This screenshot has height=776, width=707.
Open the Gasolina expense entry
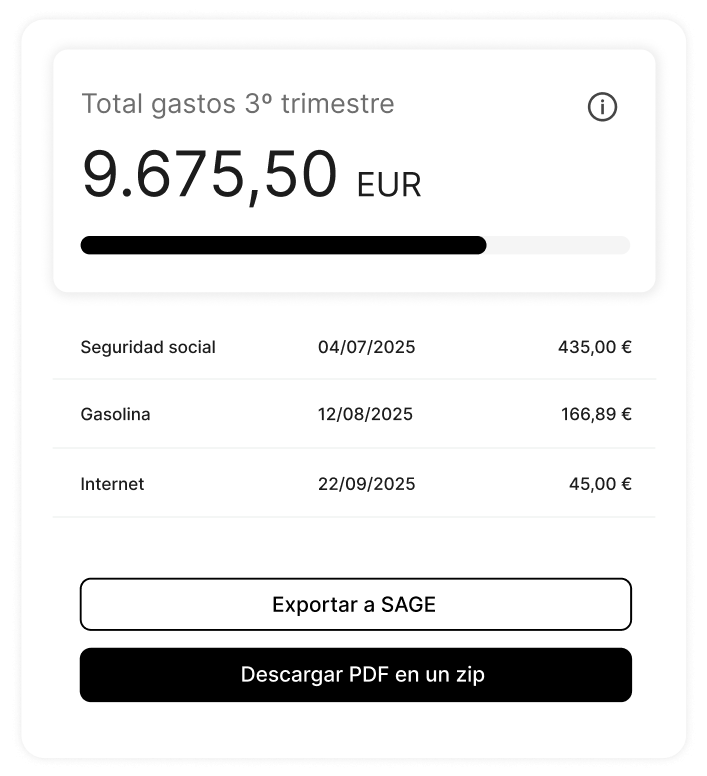pos(115,414)
